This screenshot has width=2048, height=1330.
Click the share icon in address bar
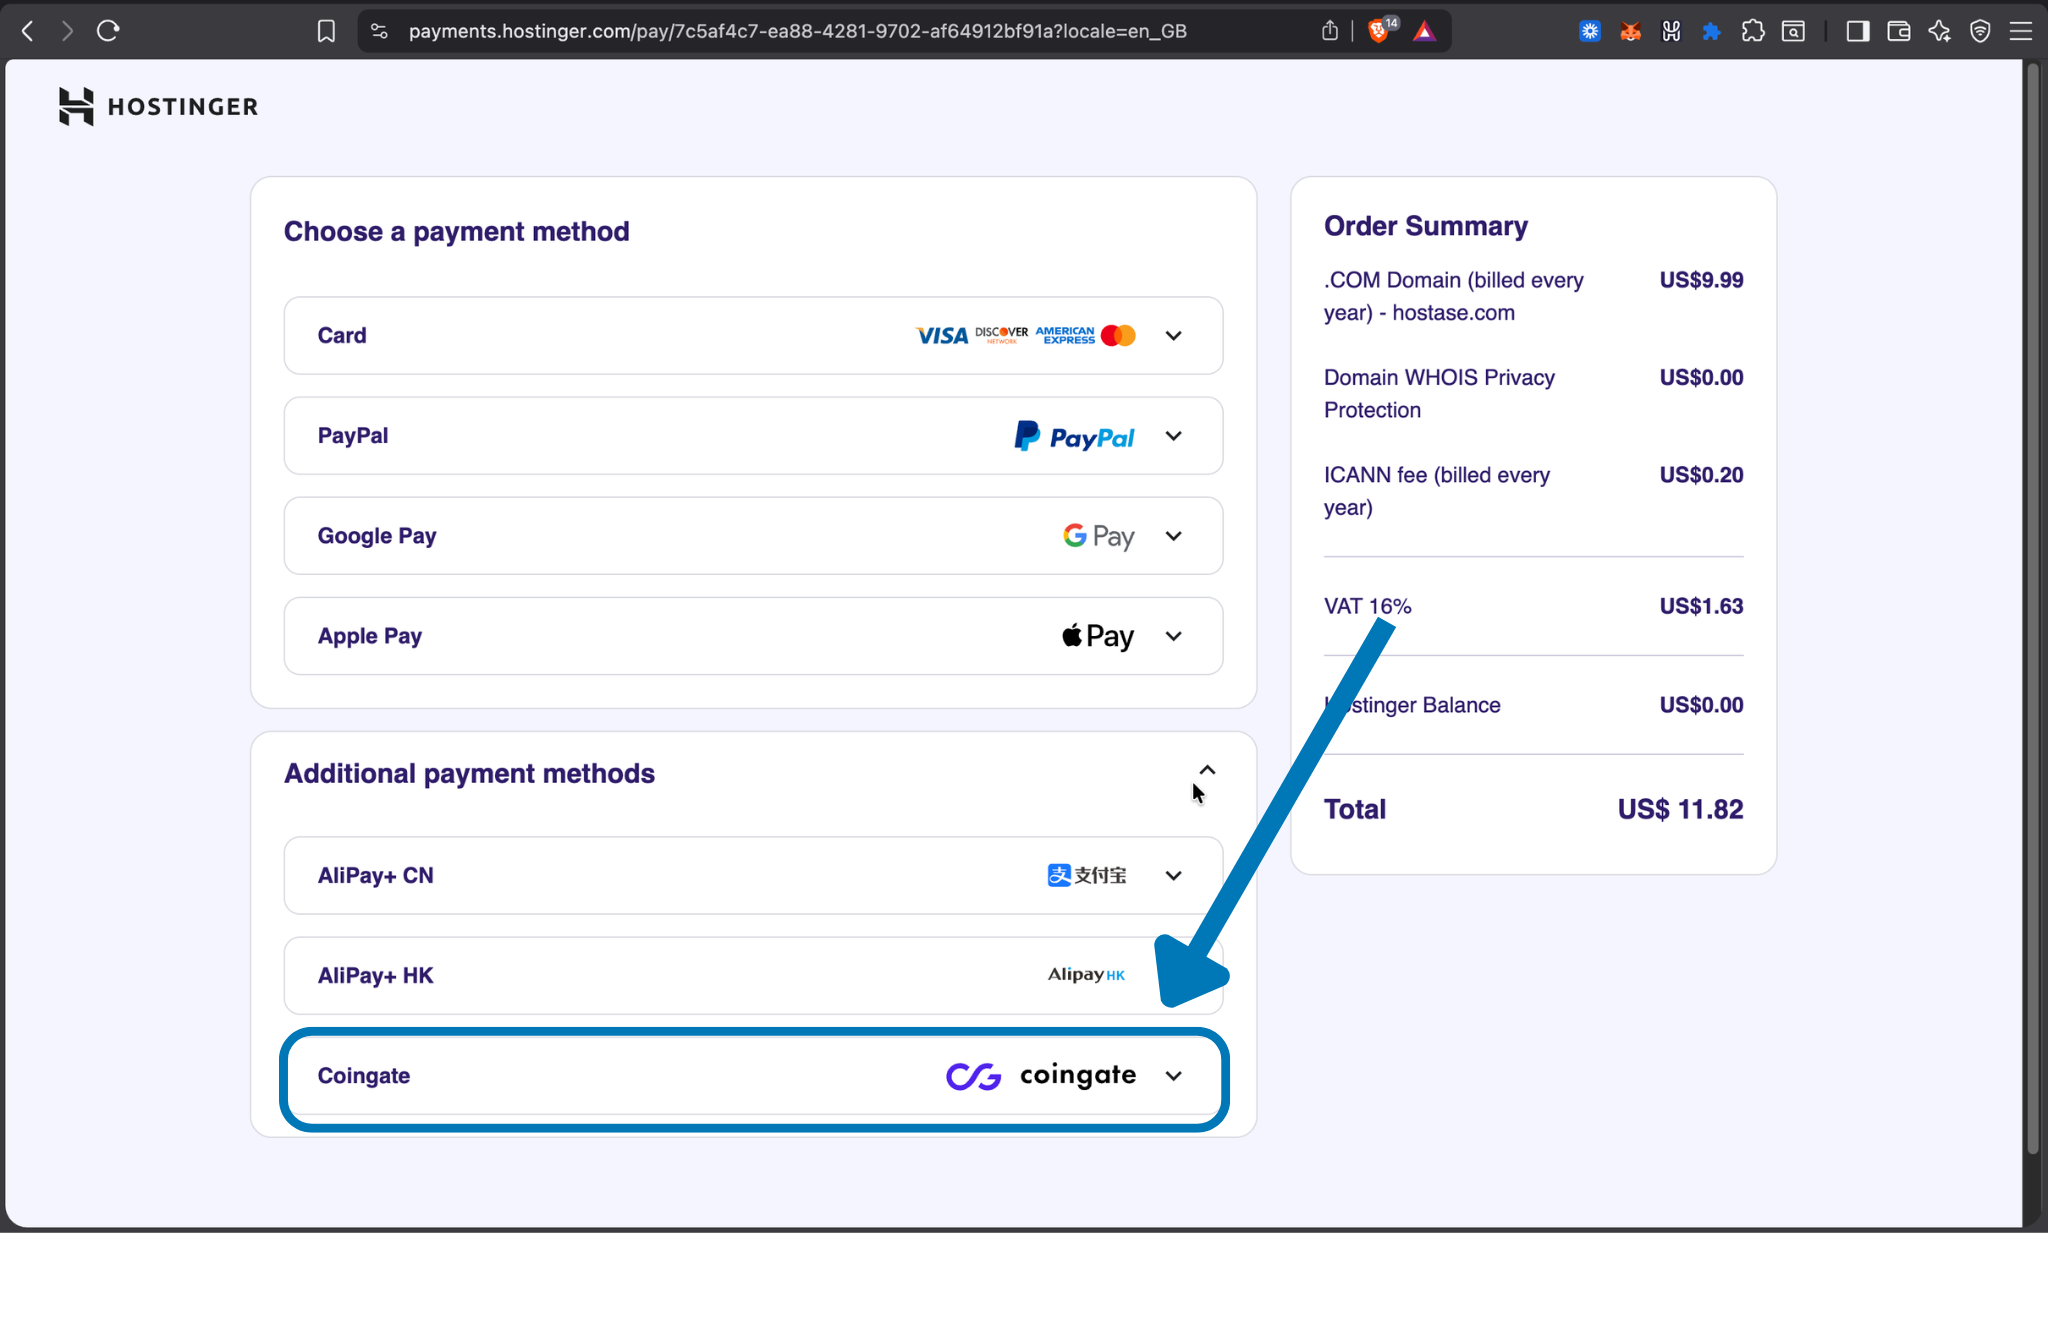point(1330,31)
